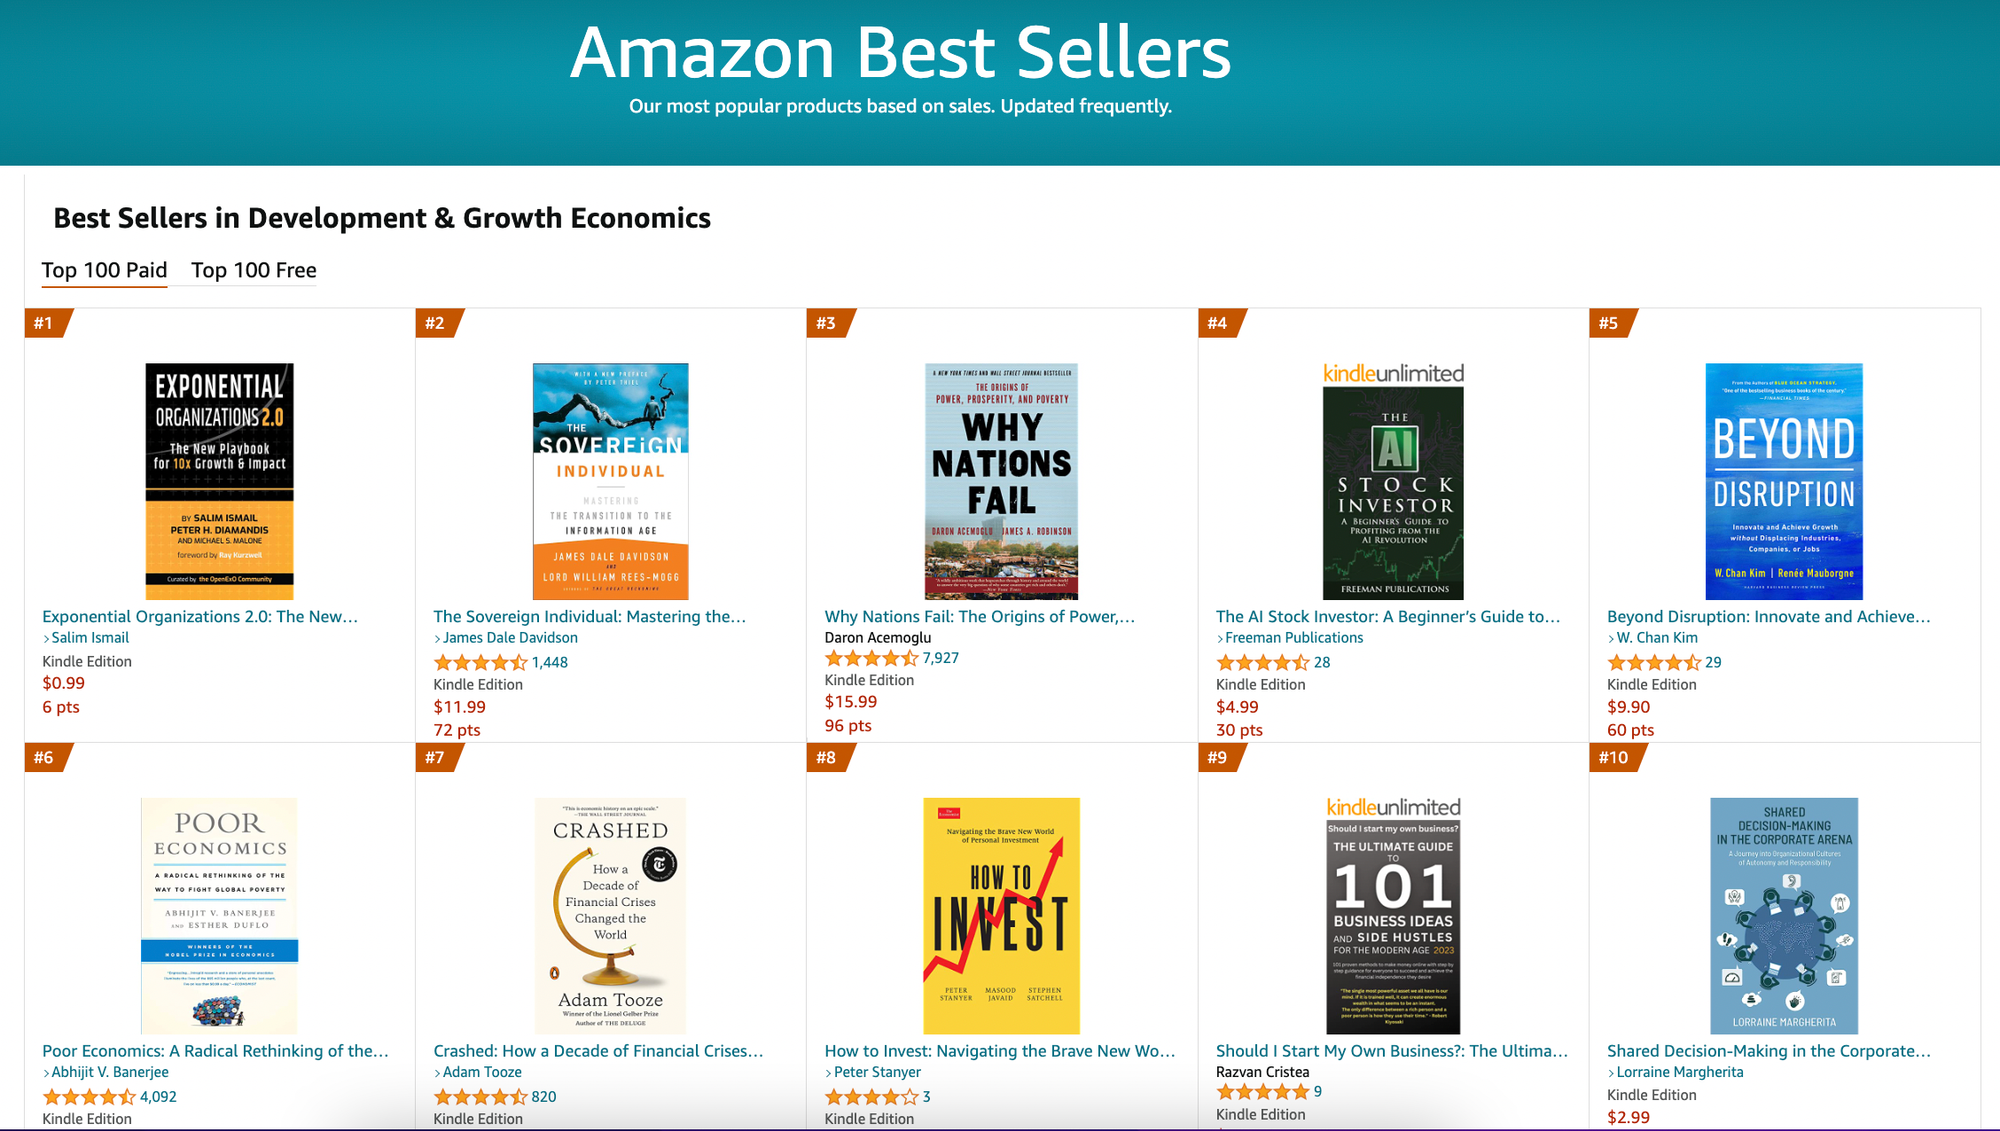View The AI Stock Investor cover

(1393, 481)
